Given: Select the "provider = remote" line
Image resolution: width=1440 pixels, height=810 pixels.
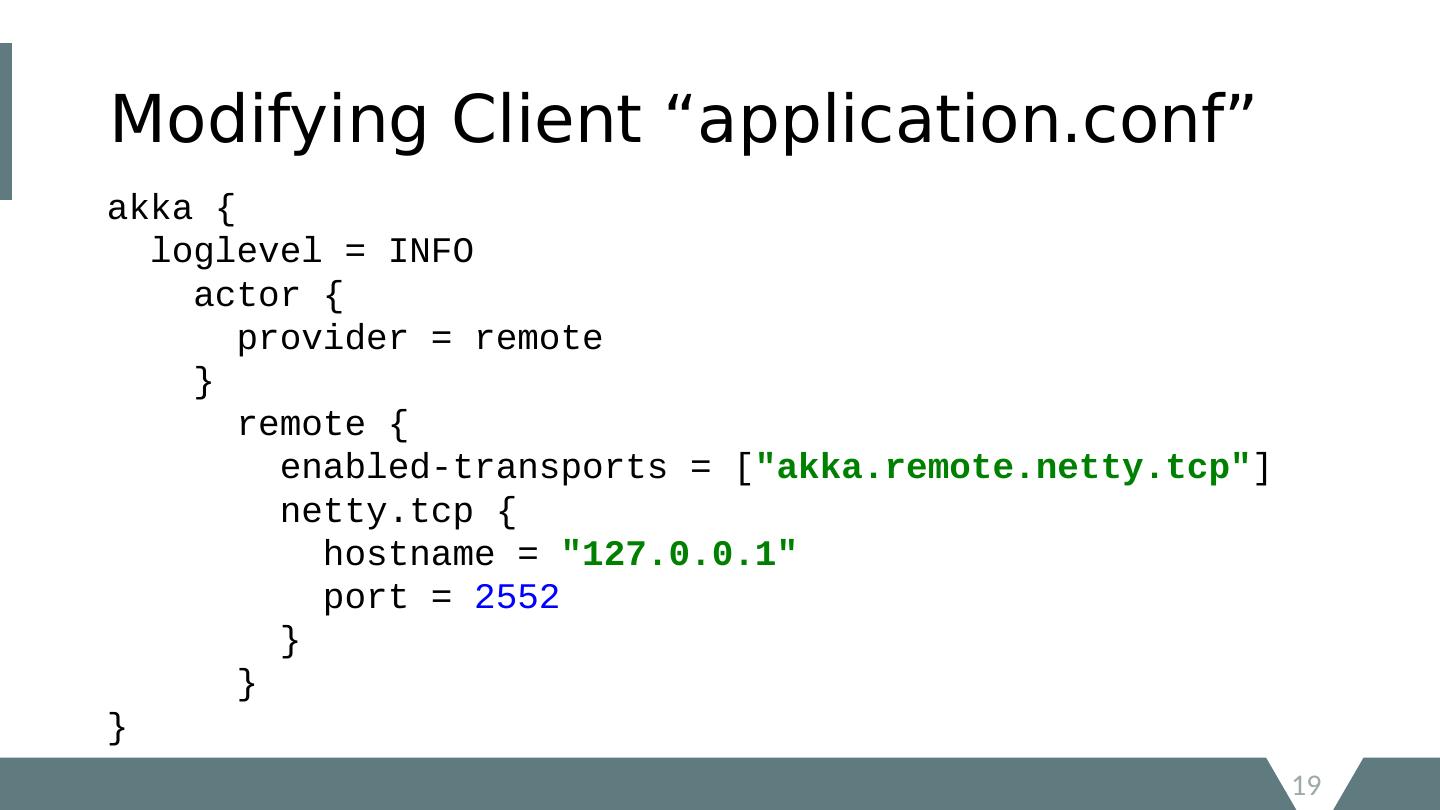Looking at the screenshot, I should [419, 339].
